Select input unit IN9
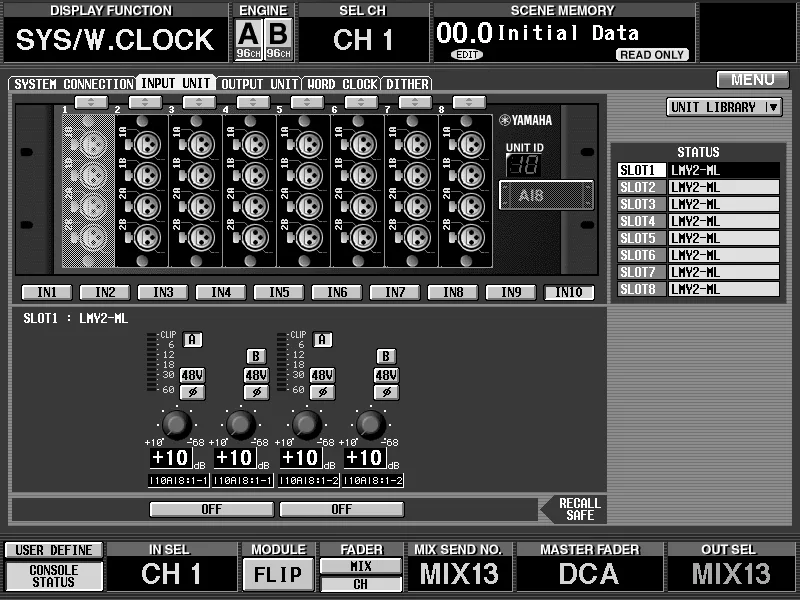Viewport: 800px width, 600px height. coord(511,292)
